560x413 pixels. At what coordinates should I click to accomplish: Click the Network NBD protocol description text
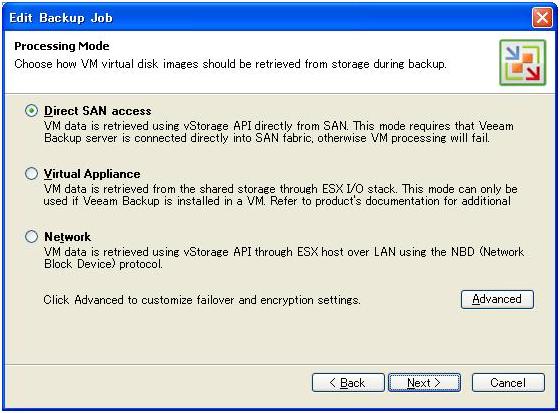pyautogui.click(x=284, y=258)
